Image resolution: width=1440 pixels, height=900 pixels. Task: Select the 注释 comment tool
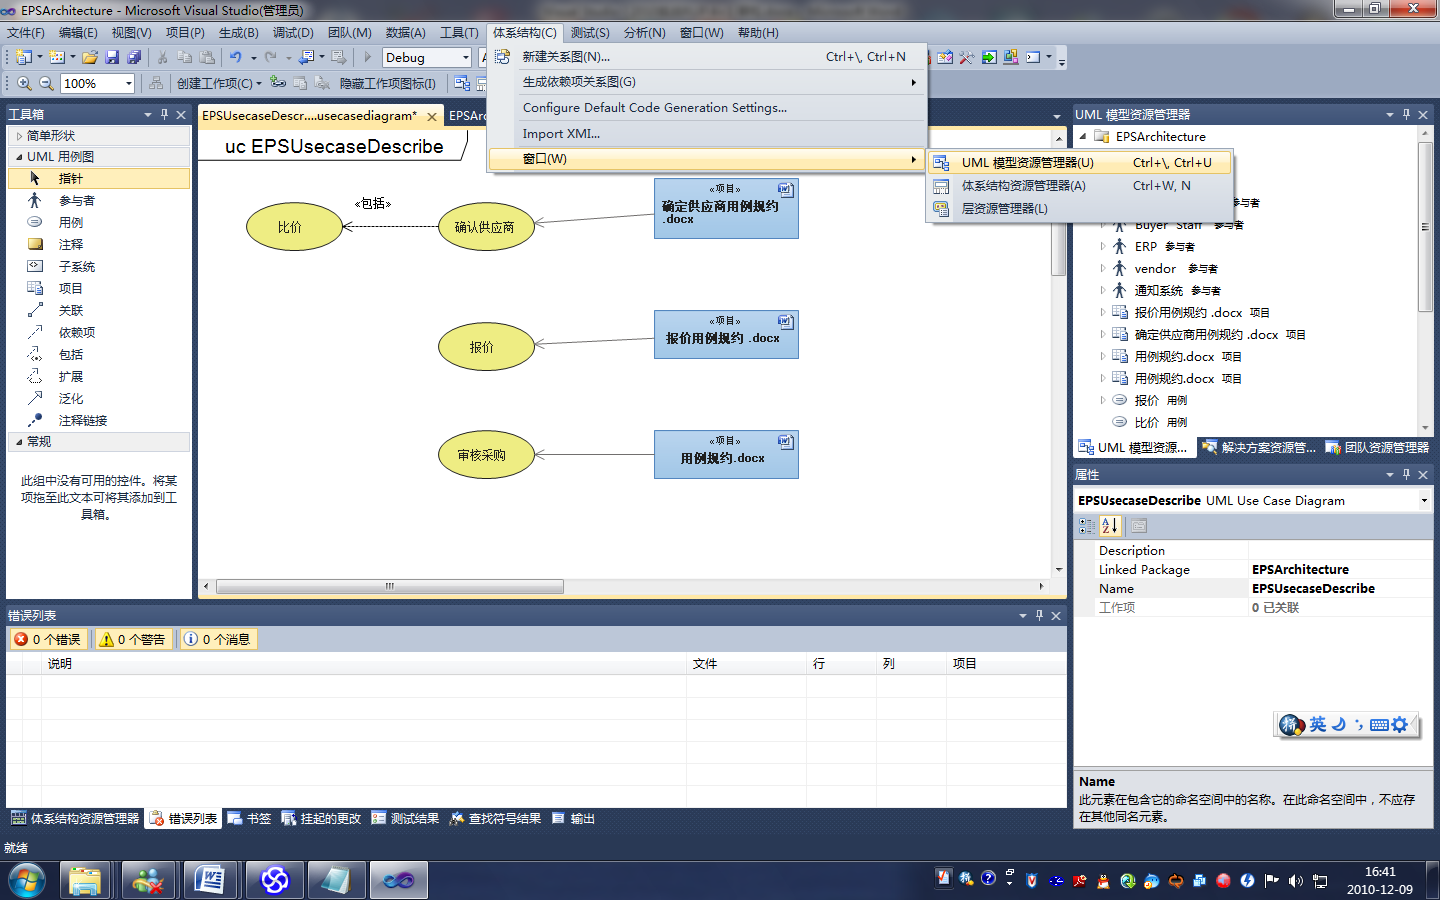click(98, 244)
